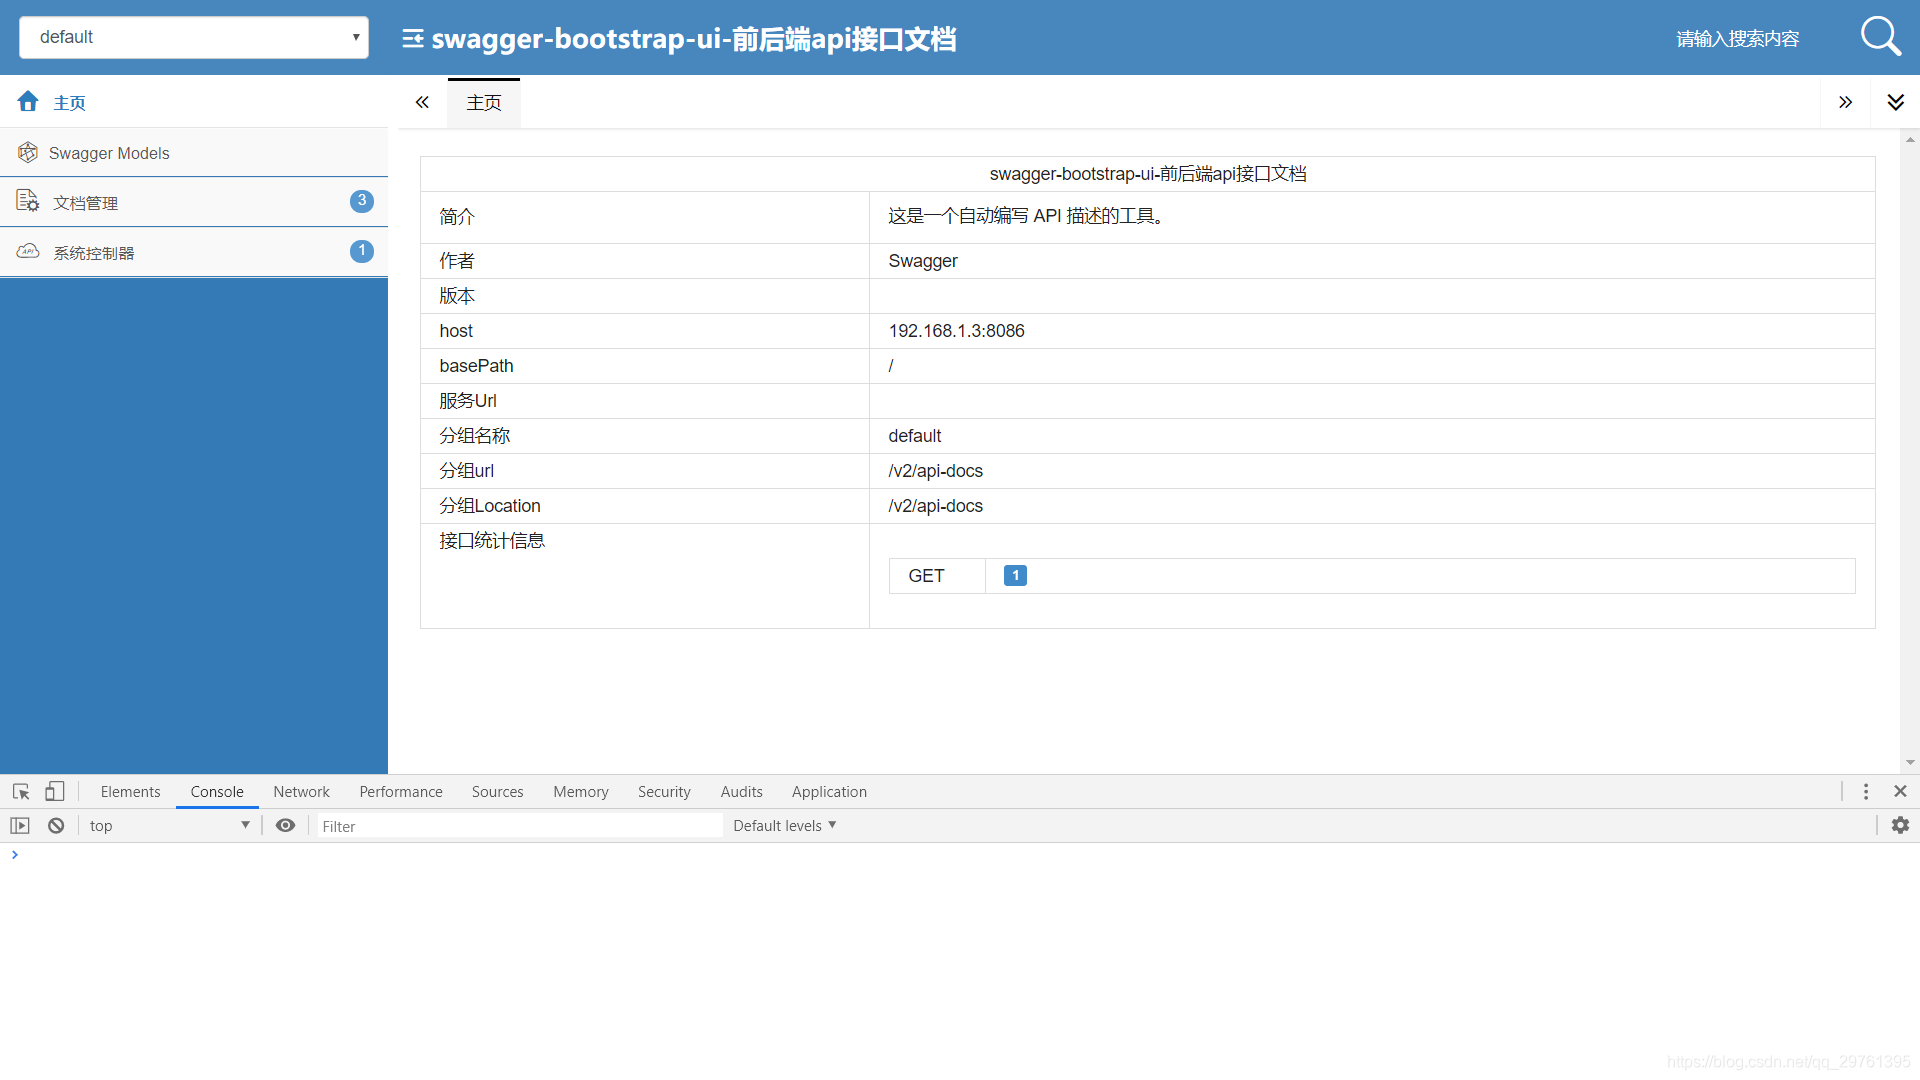
Task: Open the top context dropdown
Action: 168,825
